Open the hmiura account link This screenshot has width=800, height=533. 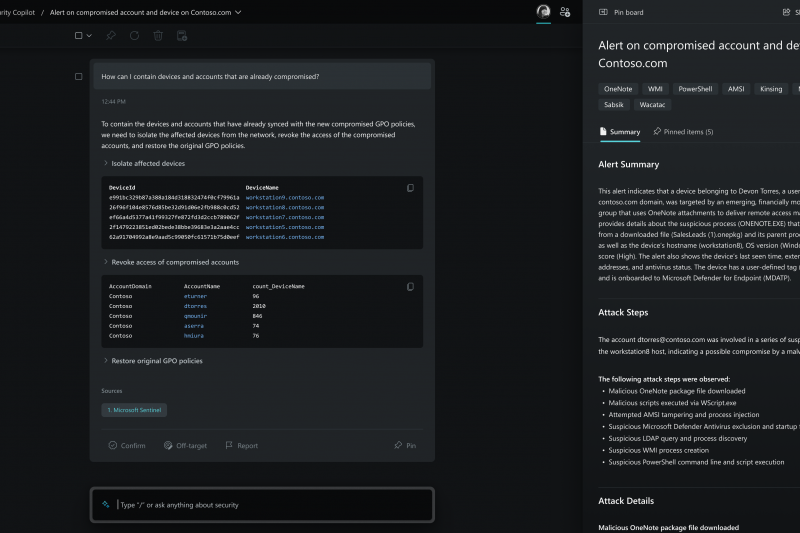[194, 336]
